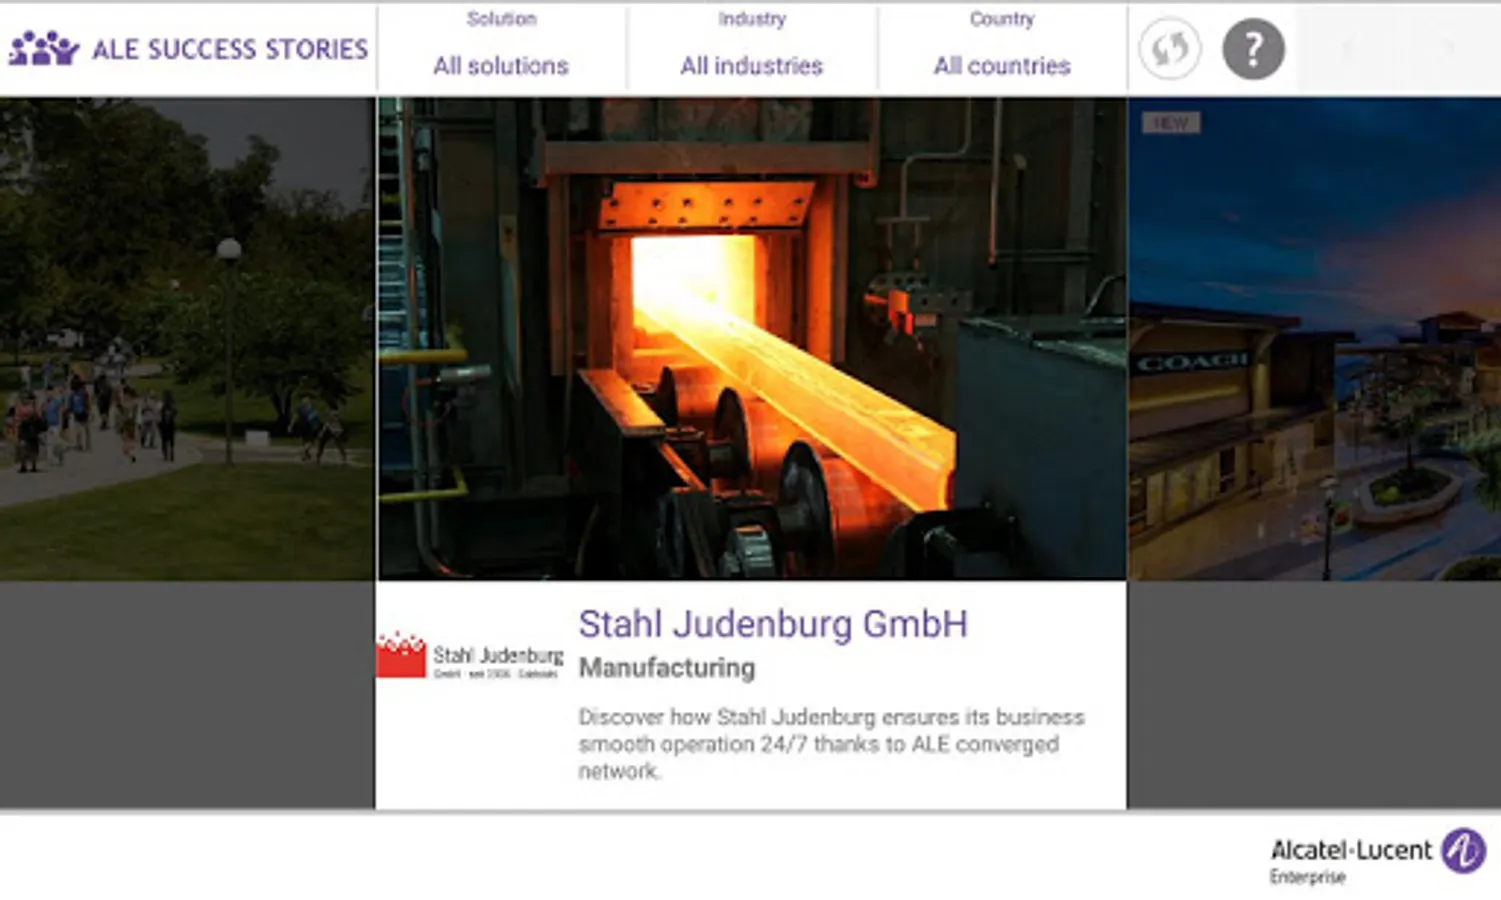
Task: Open the steel furnace story image
Action: click(x=751, y=338)
